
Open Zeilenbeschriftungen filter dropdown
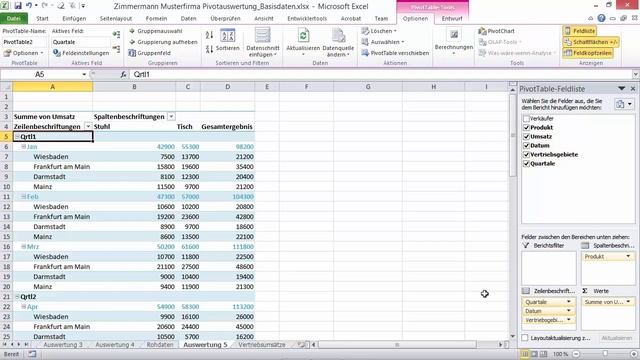88,127
